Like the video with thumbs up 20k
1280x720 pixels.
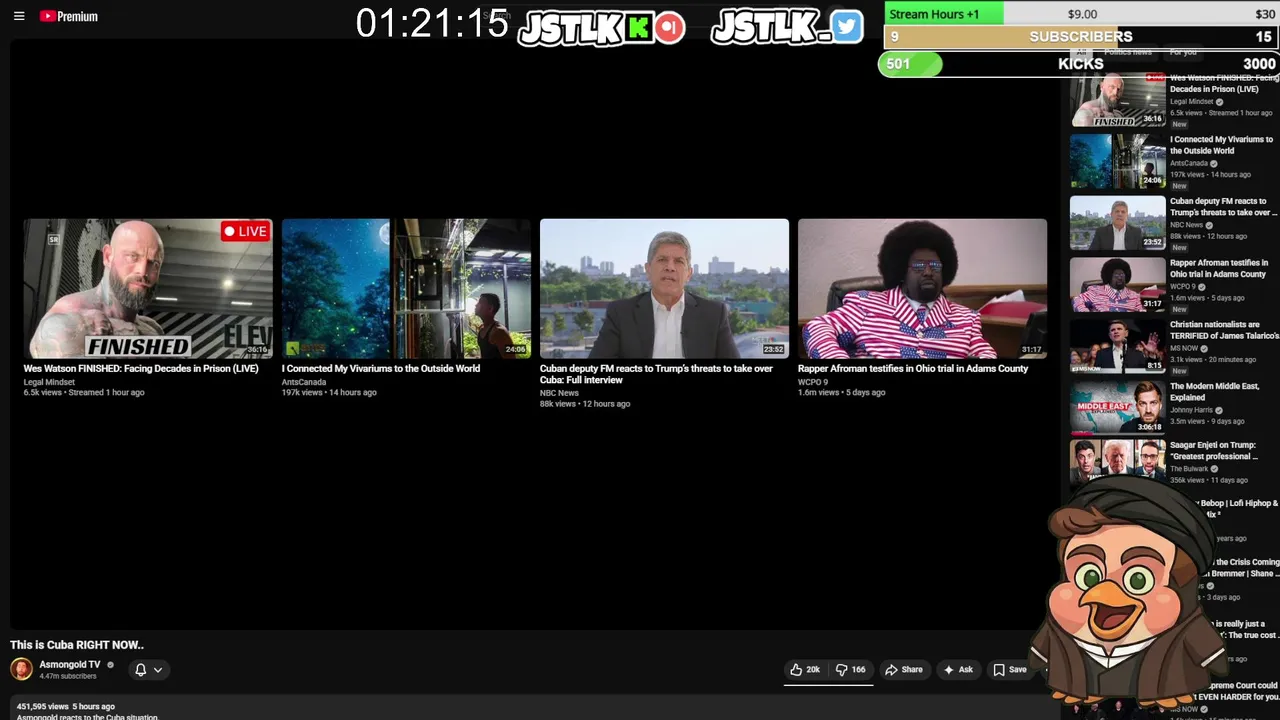point(805,670)
